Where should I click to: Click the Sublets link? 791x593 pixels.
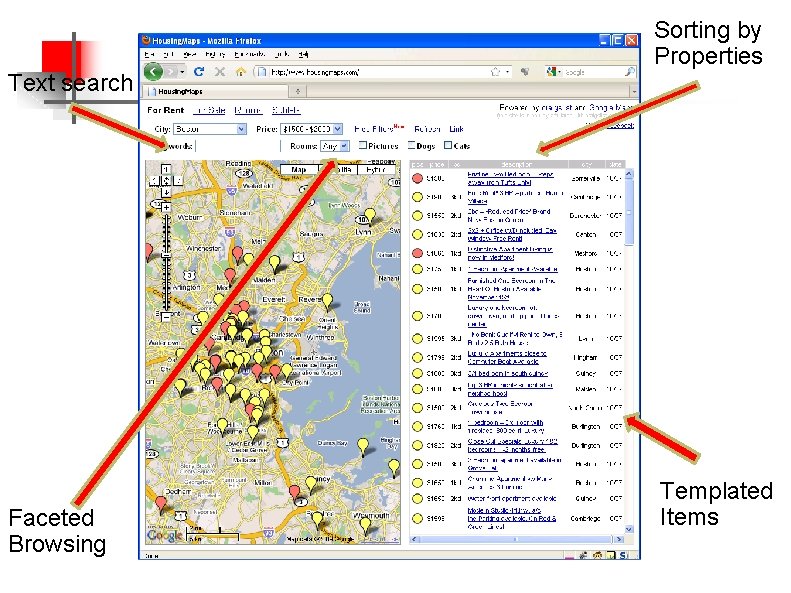click(x=286, y=110)
